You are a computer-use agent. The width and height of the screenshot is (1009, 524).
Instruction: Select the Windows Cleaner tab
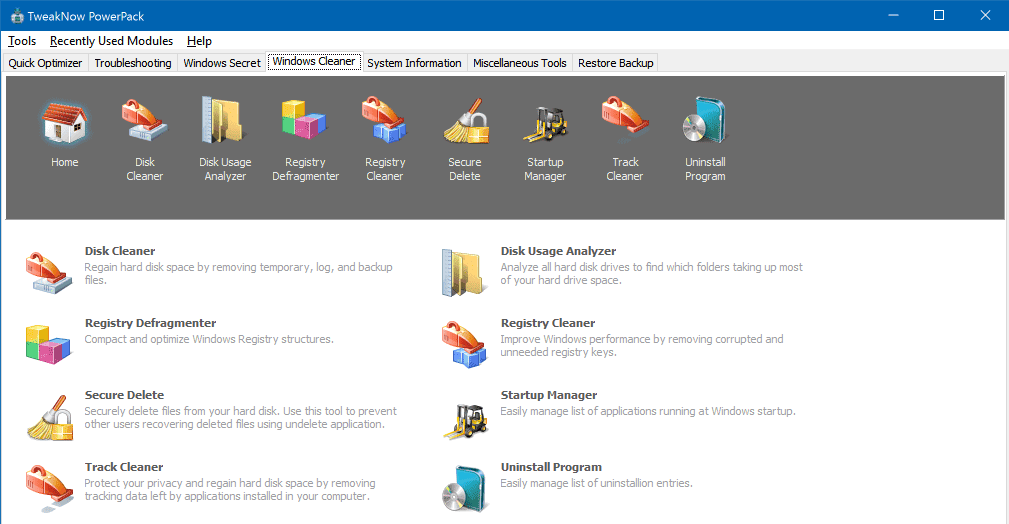click(314, 61)
